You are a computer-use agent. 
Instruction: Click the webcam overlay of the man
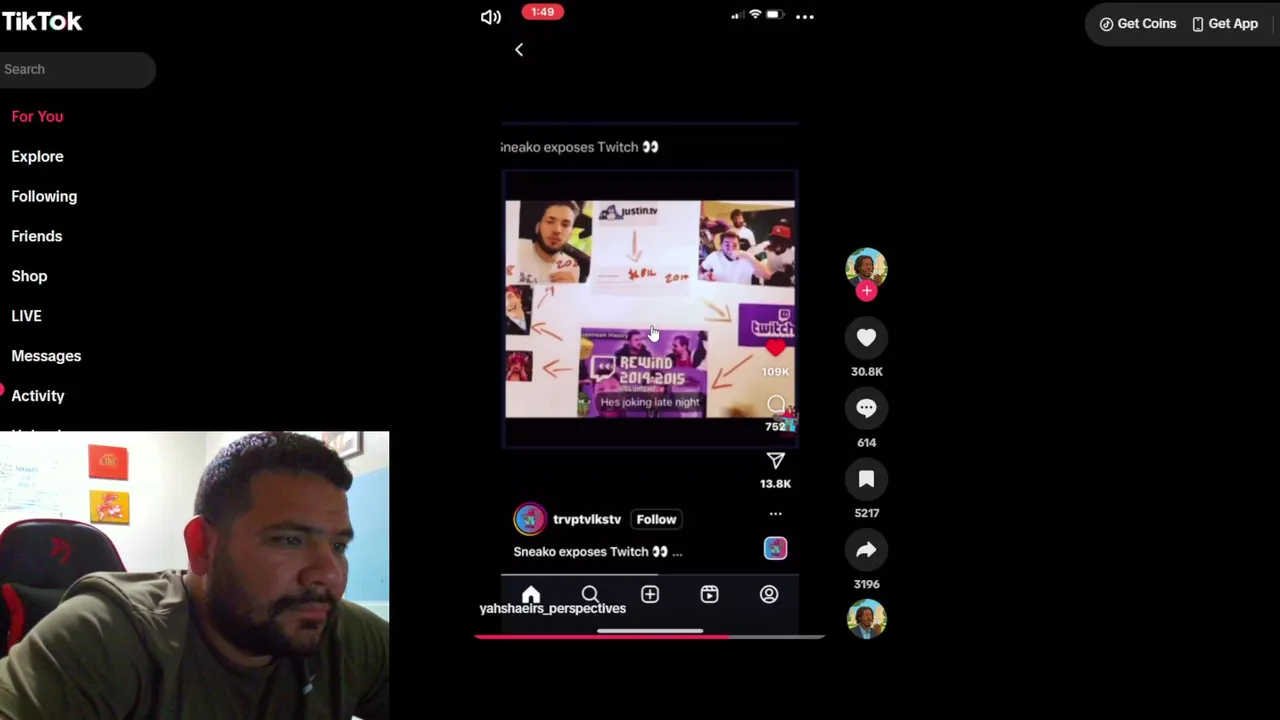[x=194, y=575]
